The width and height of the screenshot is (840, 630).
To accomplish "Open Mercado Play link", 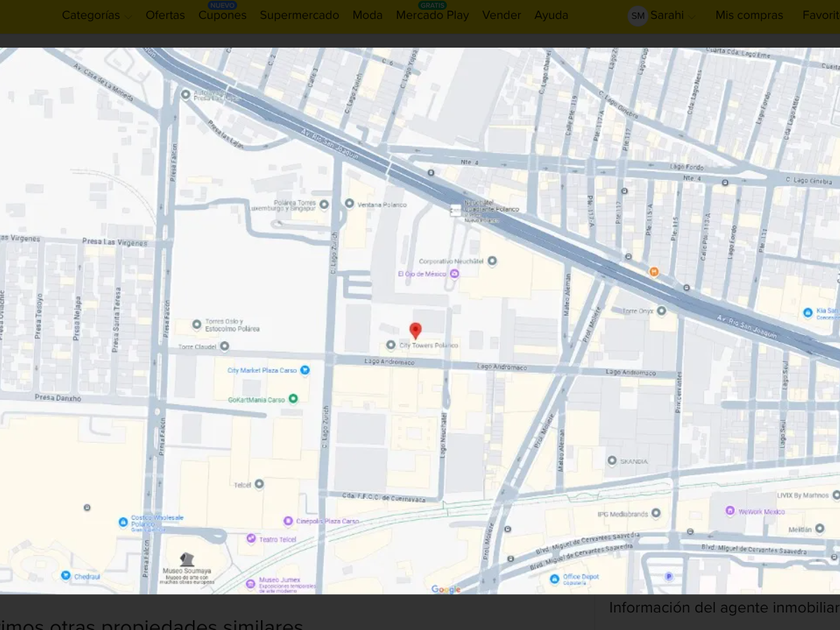I will pos(432,16).
